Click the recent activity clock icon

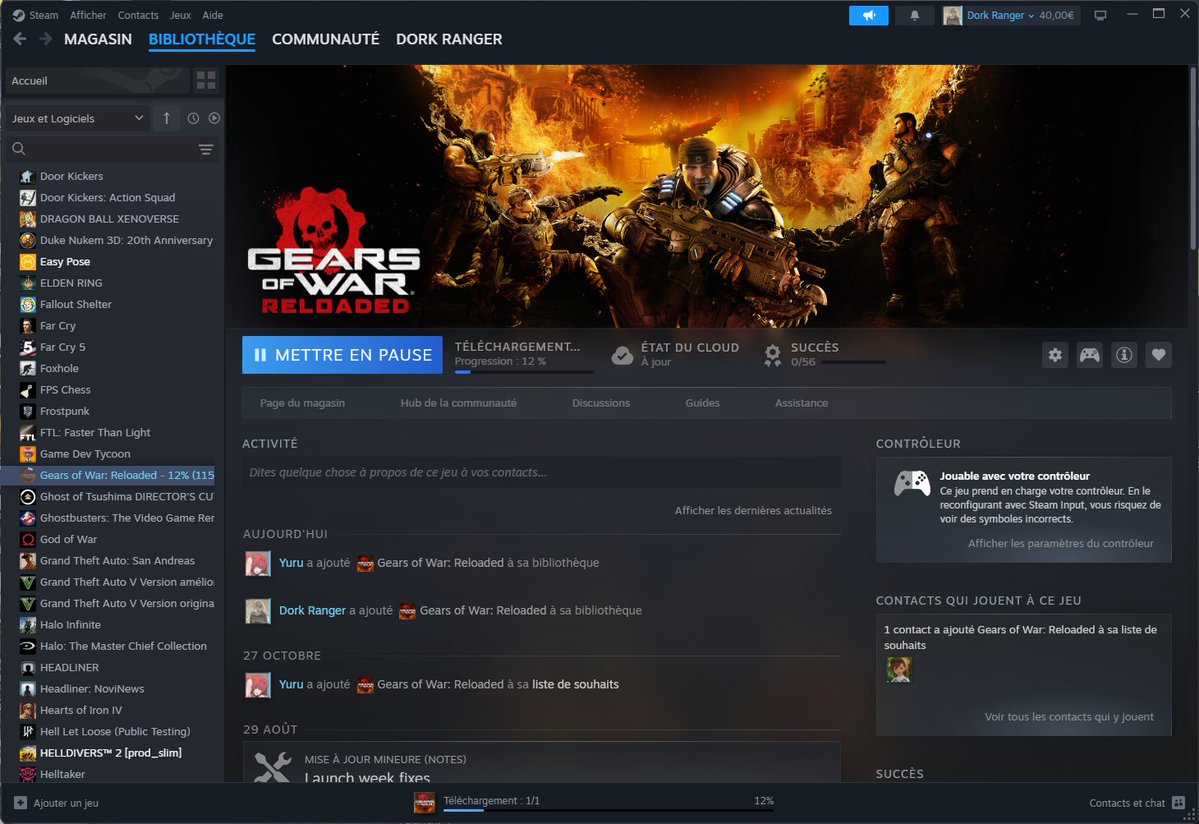click(x=193, y=118)
